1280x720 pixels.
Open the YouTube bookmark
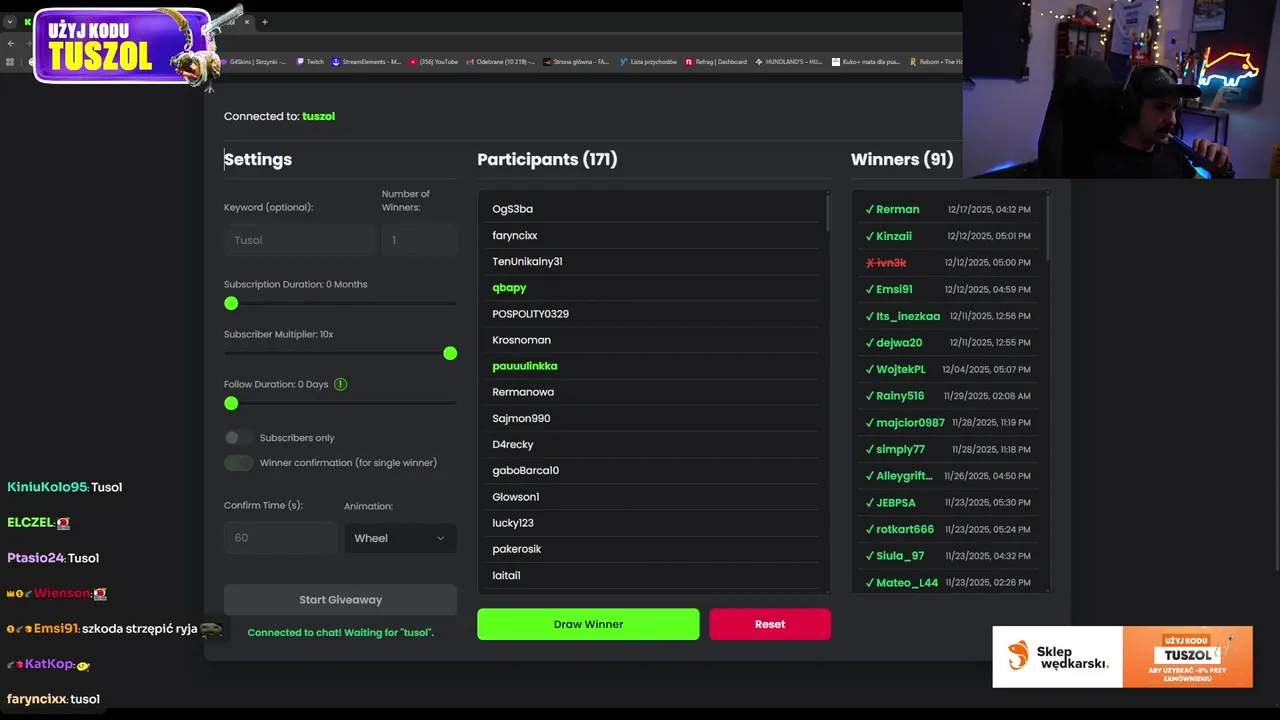click(433, 62)
